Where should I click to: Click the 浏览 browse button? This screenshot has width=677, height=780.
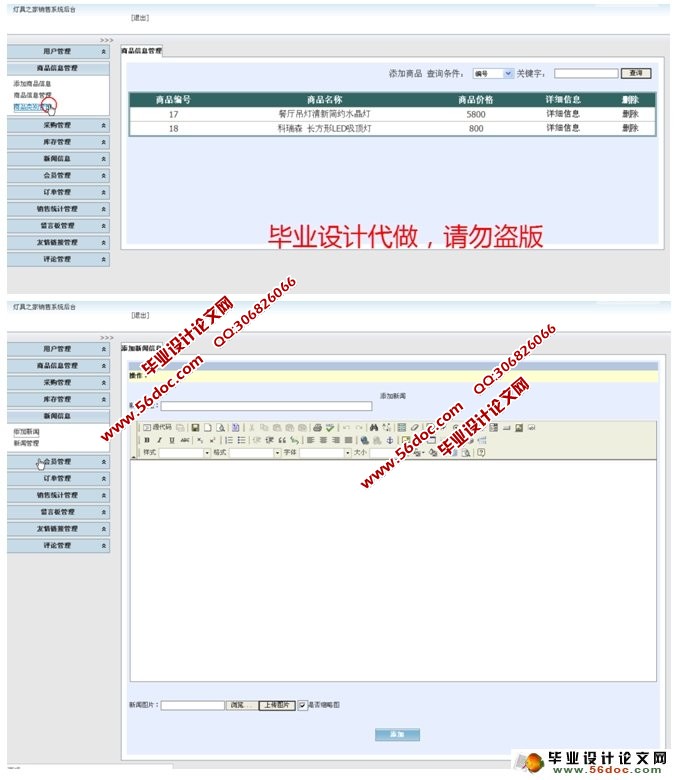pos(241,705)
